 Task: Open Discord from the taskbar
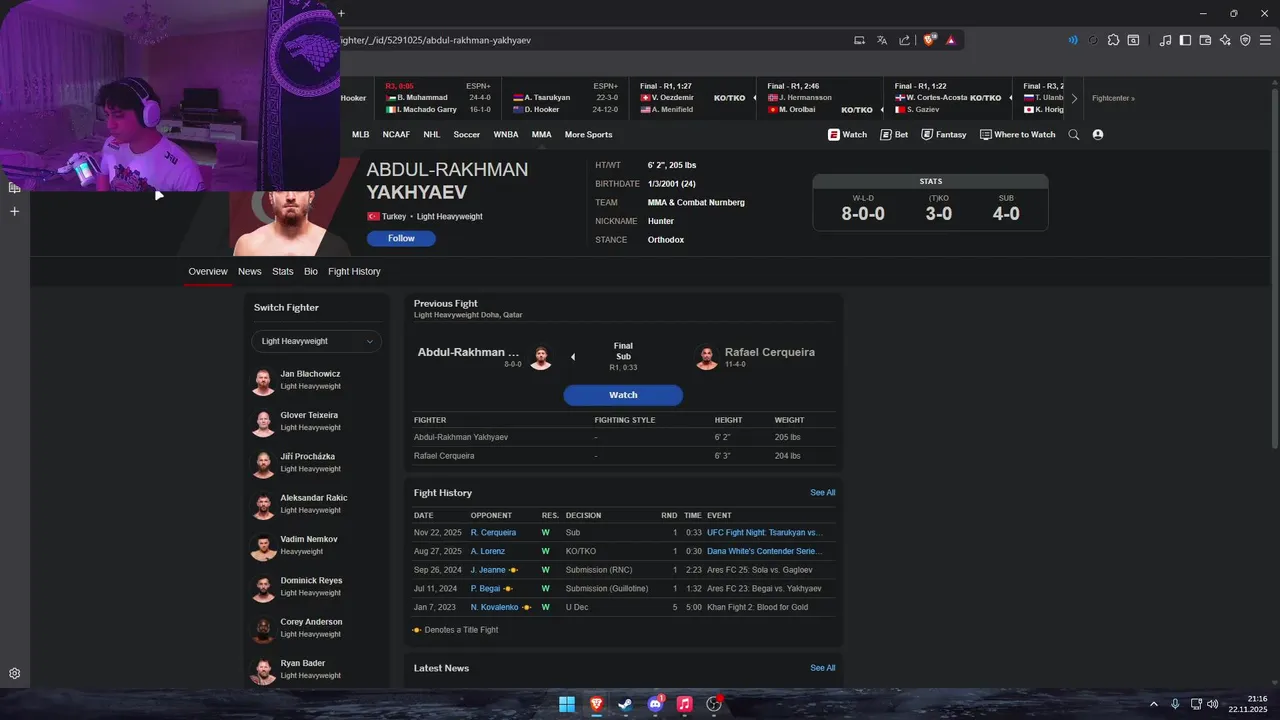tap(655, 704)
